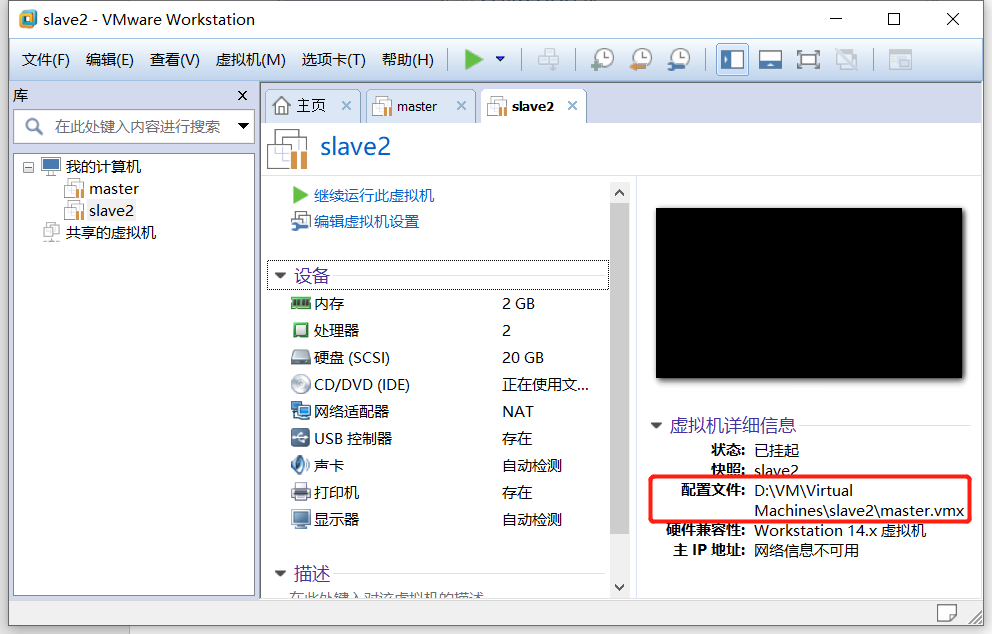Click the scroll down arrow in device pane
The width and height of the screenshot is (992, 634).
pos(619,587)
